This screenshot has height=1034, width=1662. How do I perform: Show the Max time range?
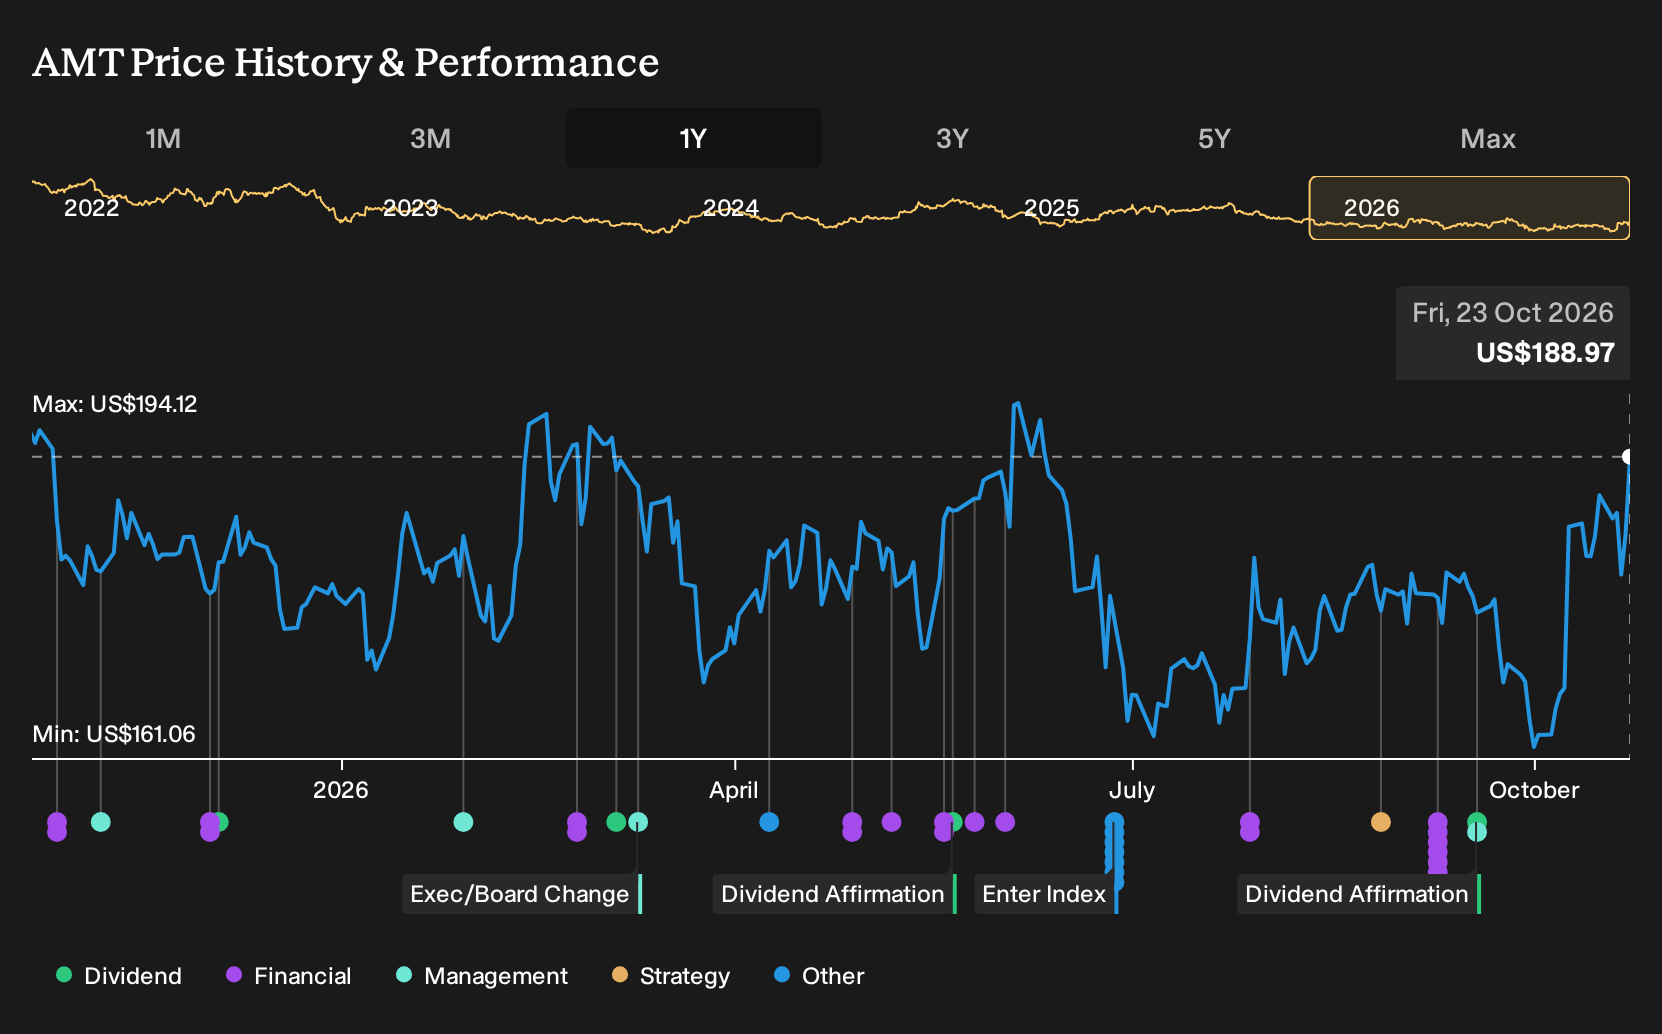pyautogui.click(x=1488, y=138)
